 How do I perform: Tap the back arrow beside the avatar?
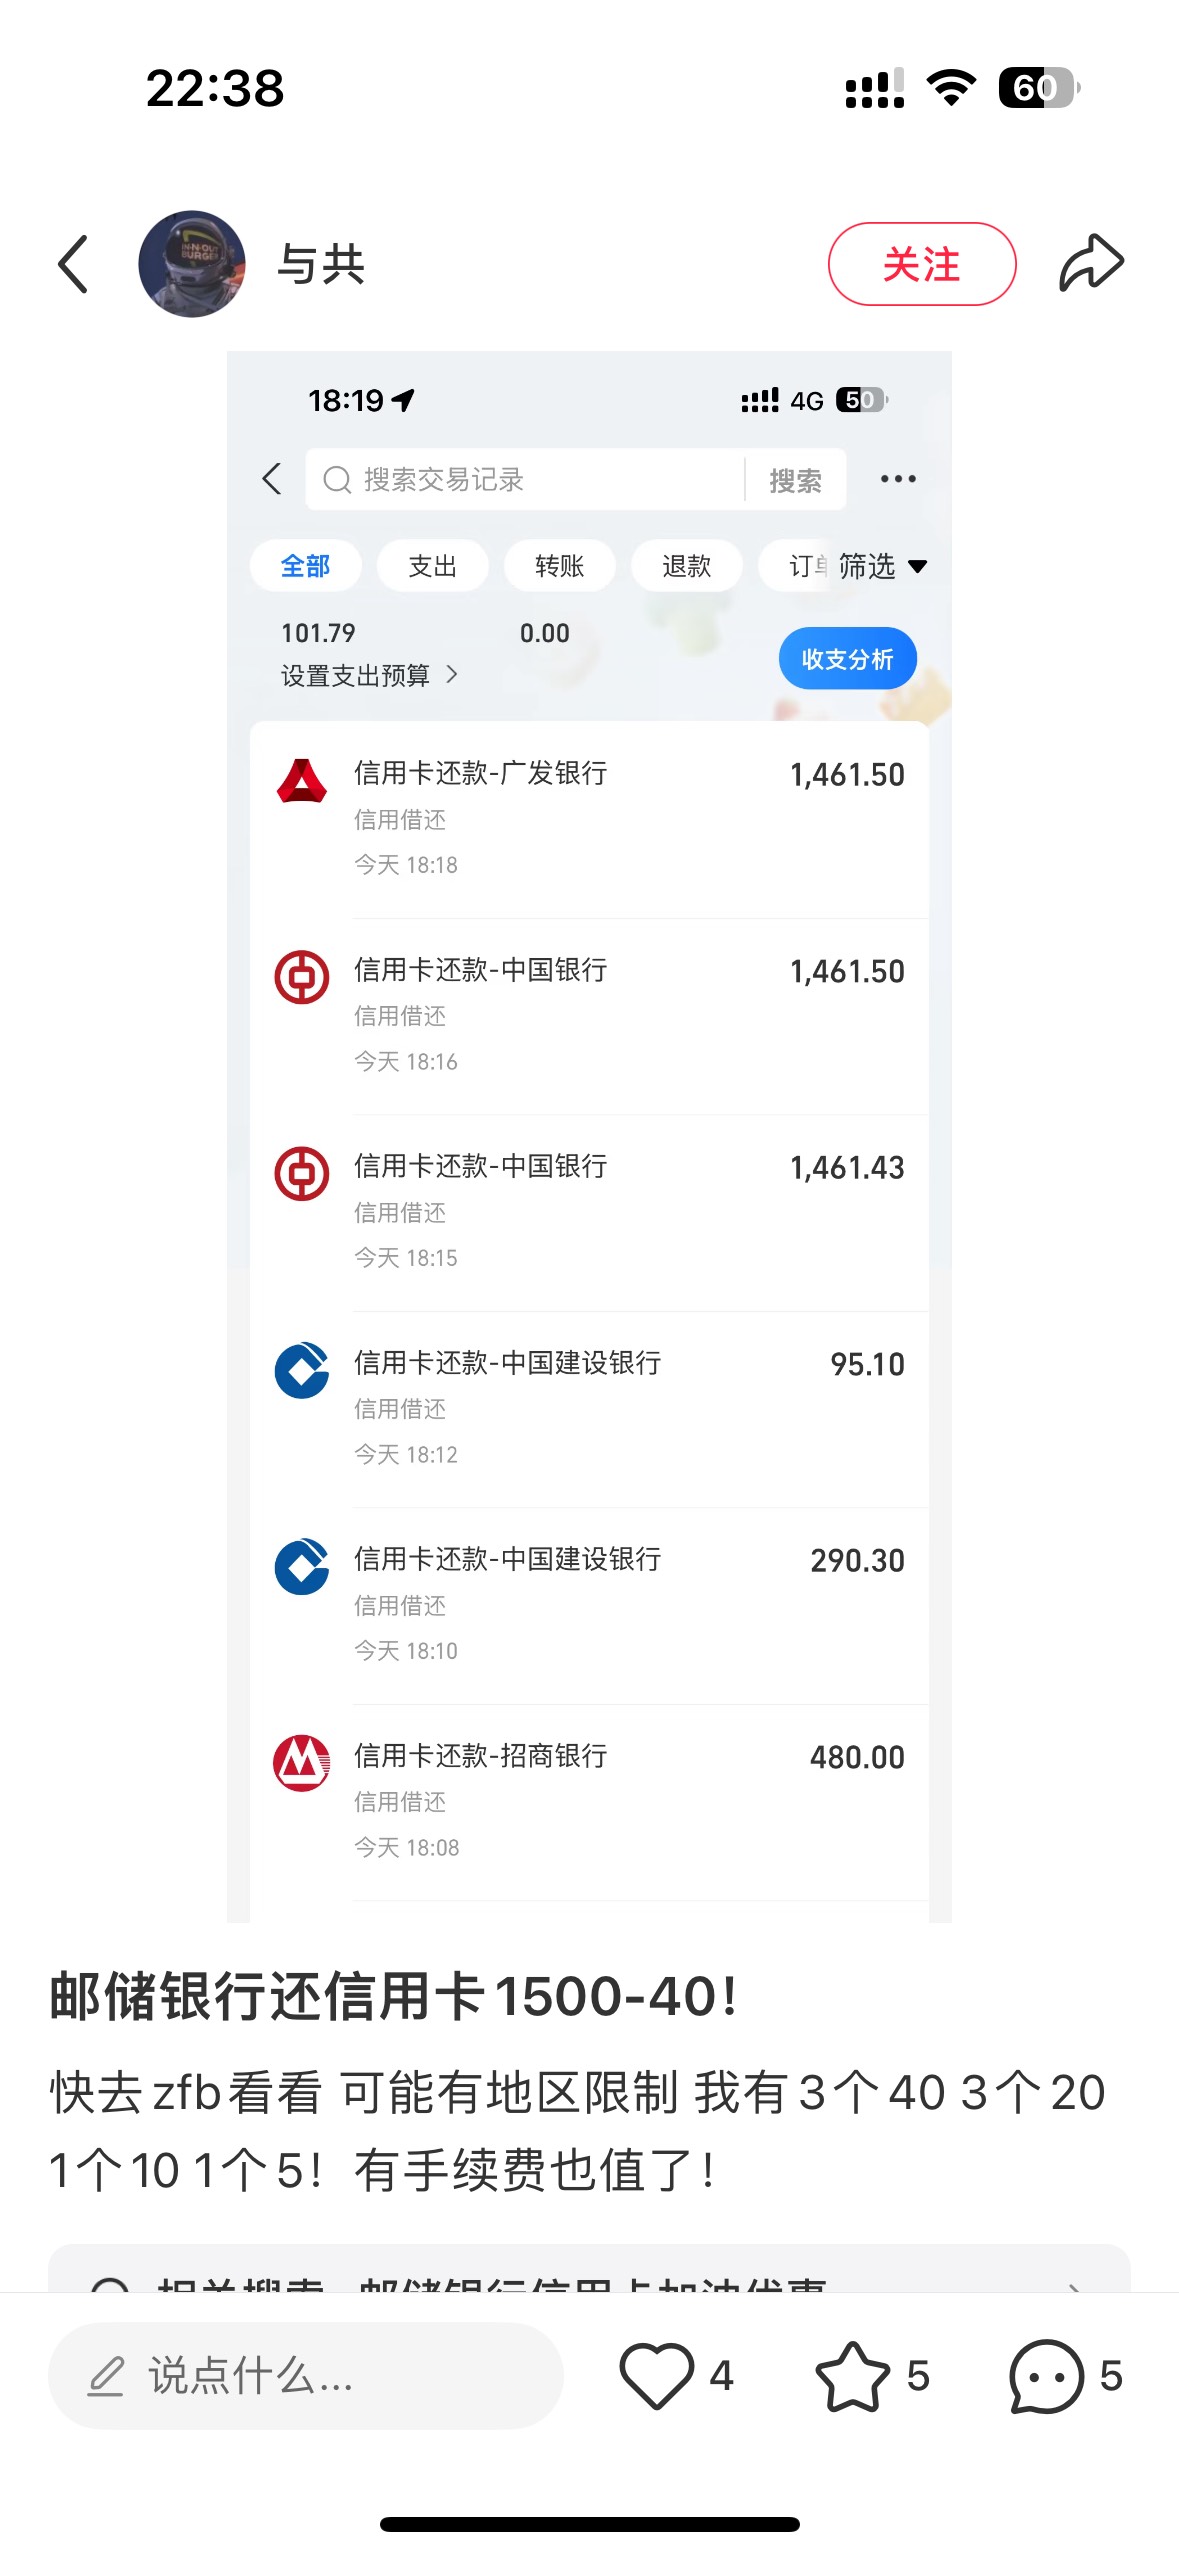[x=74, y=264]
